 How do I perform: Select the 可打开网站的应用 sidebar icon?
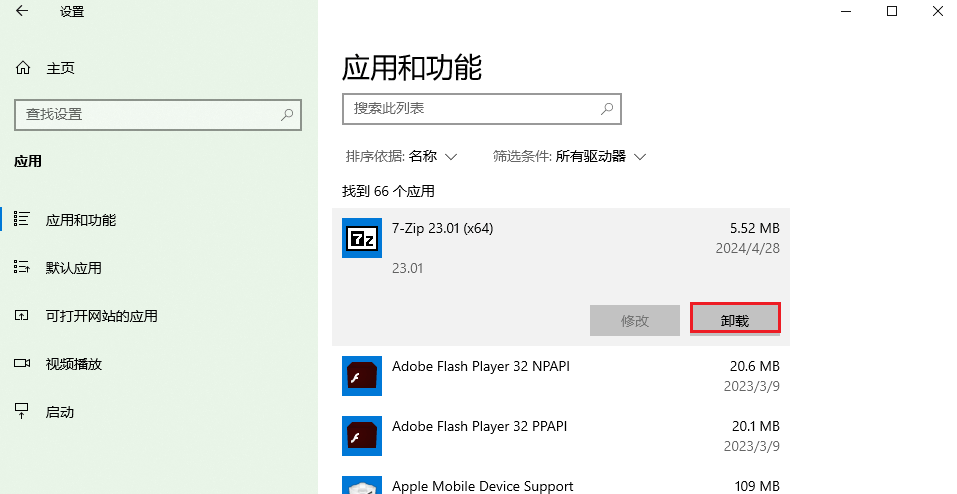pyautogui.click(x=21, y=316)
